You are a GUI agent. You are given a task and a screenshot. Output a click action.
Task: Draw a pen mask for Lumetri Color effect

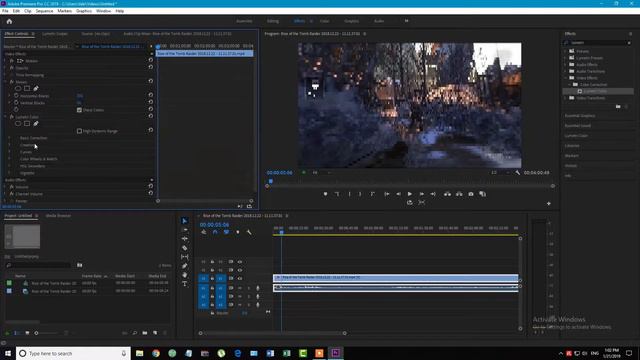[36, 123]
